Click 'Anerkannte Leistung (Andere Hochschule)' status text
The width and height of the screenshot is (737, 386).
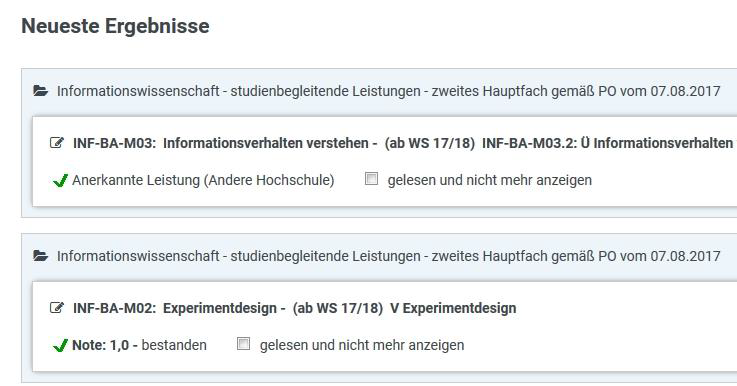coord(203,180)
